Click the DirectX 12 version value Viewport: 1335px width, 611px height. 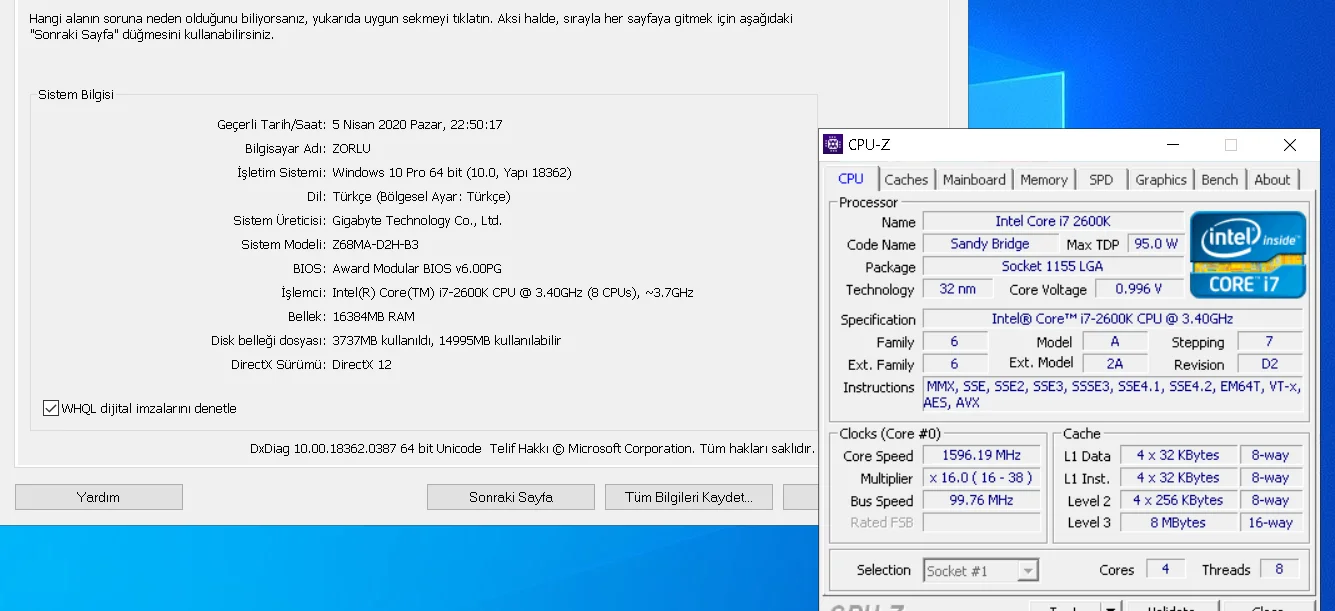point(362,365)
